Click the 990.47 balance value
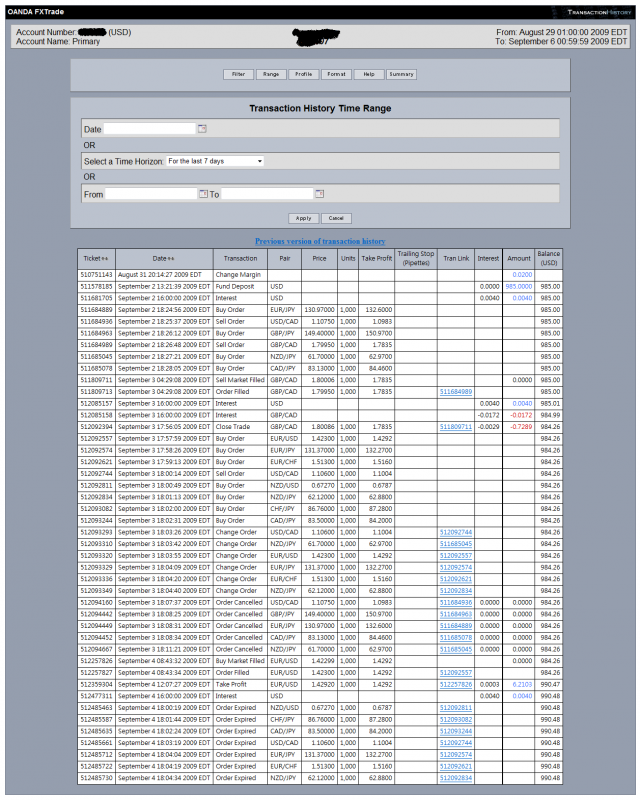This screenshot has width=640, height=801. tap(550, 685)
